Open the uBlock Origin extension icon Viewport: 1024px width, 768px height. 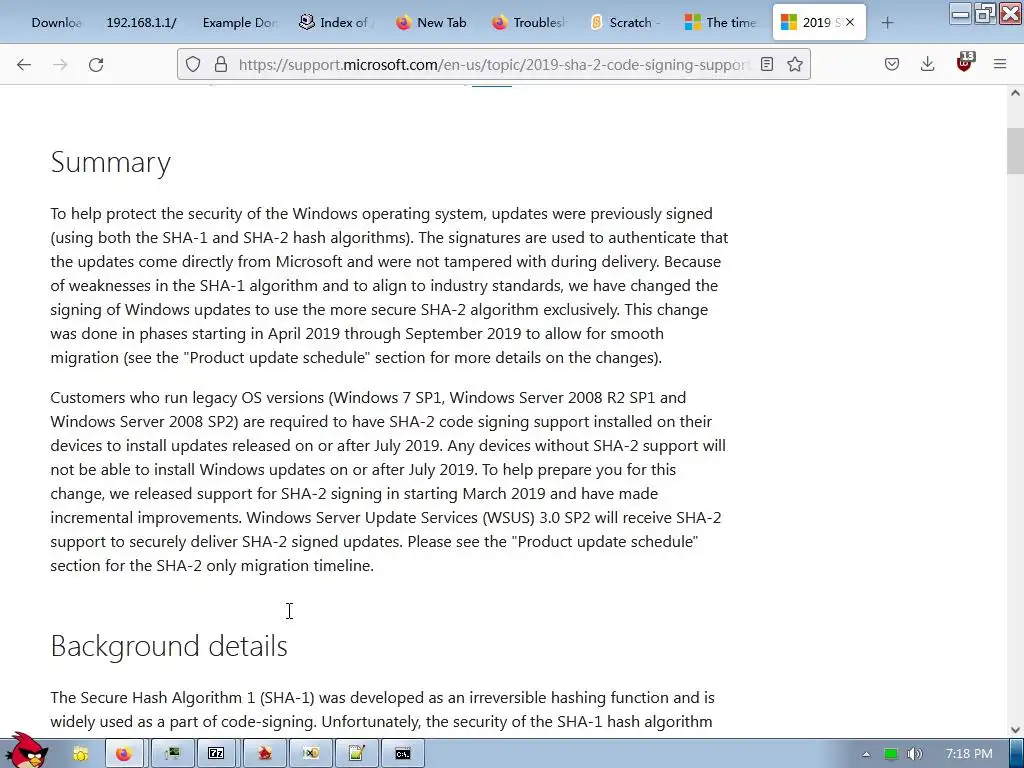point(965,63)
